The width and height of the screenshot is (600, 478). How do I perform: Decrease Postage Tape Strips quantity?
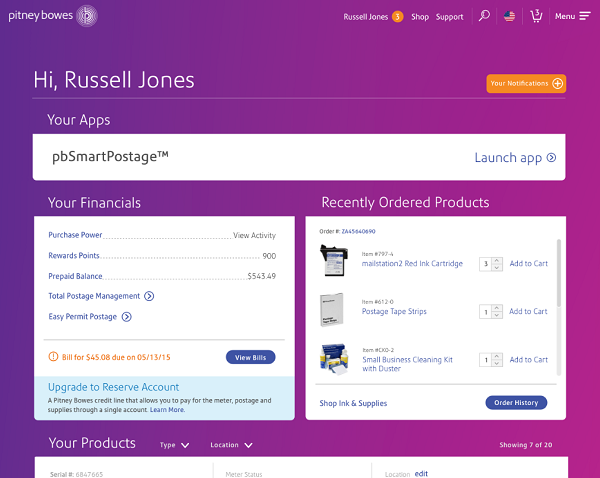coord(497,315)
